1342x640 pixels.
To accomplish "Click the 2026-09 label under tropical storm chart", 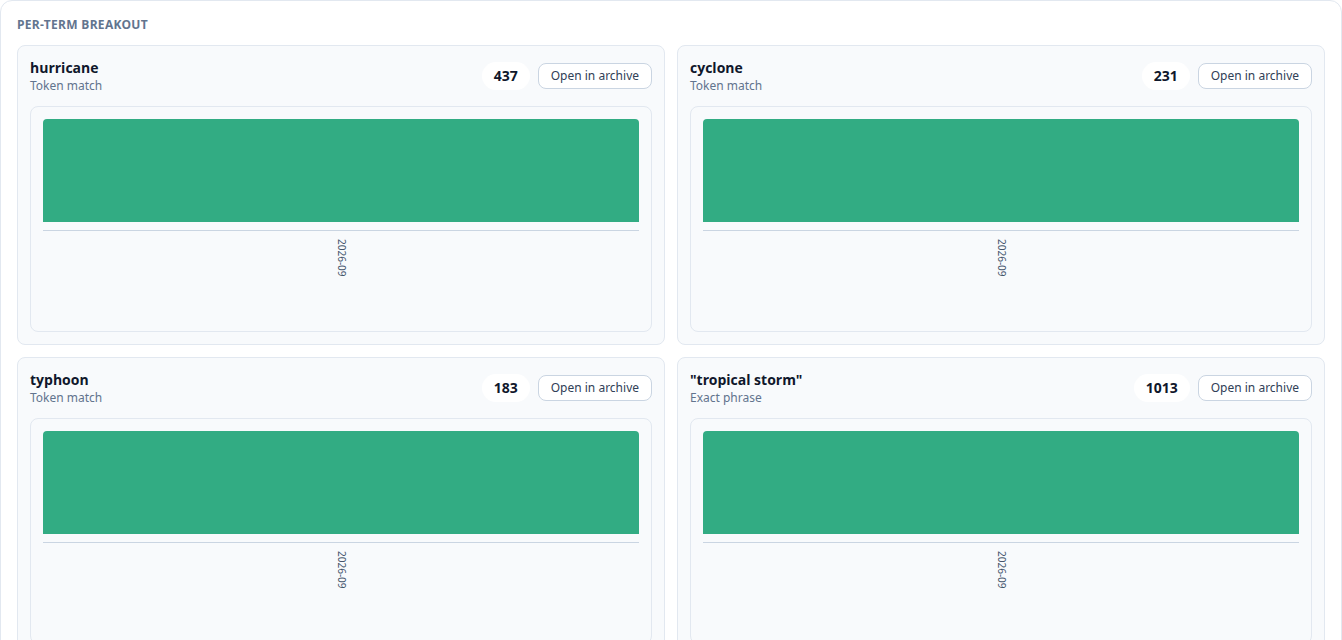I will point(1001,570).
